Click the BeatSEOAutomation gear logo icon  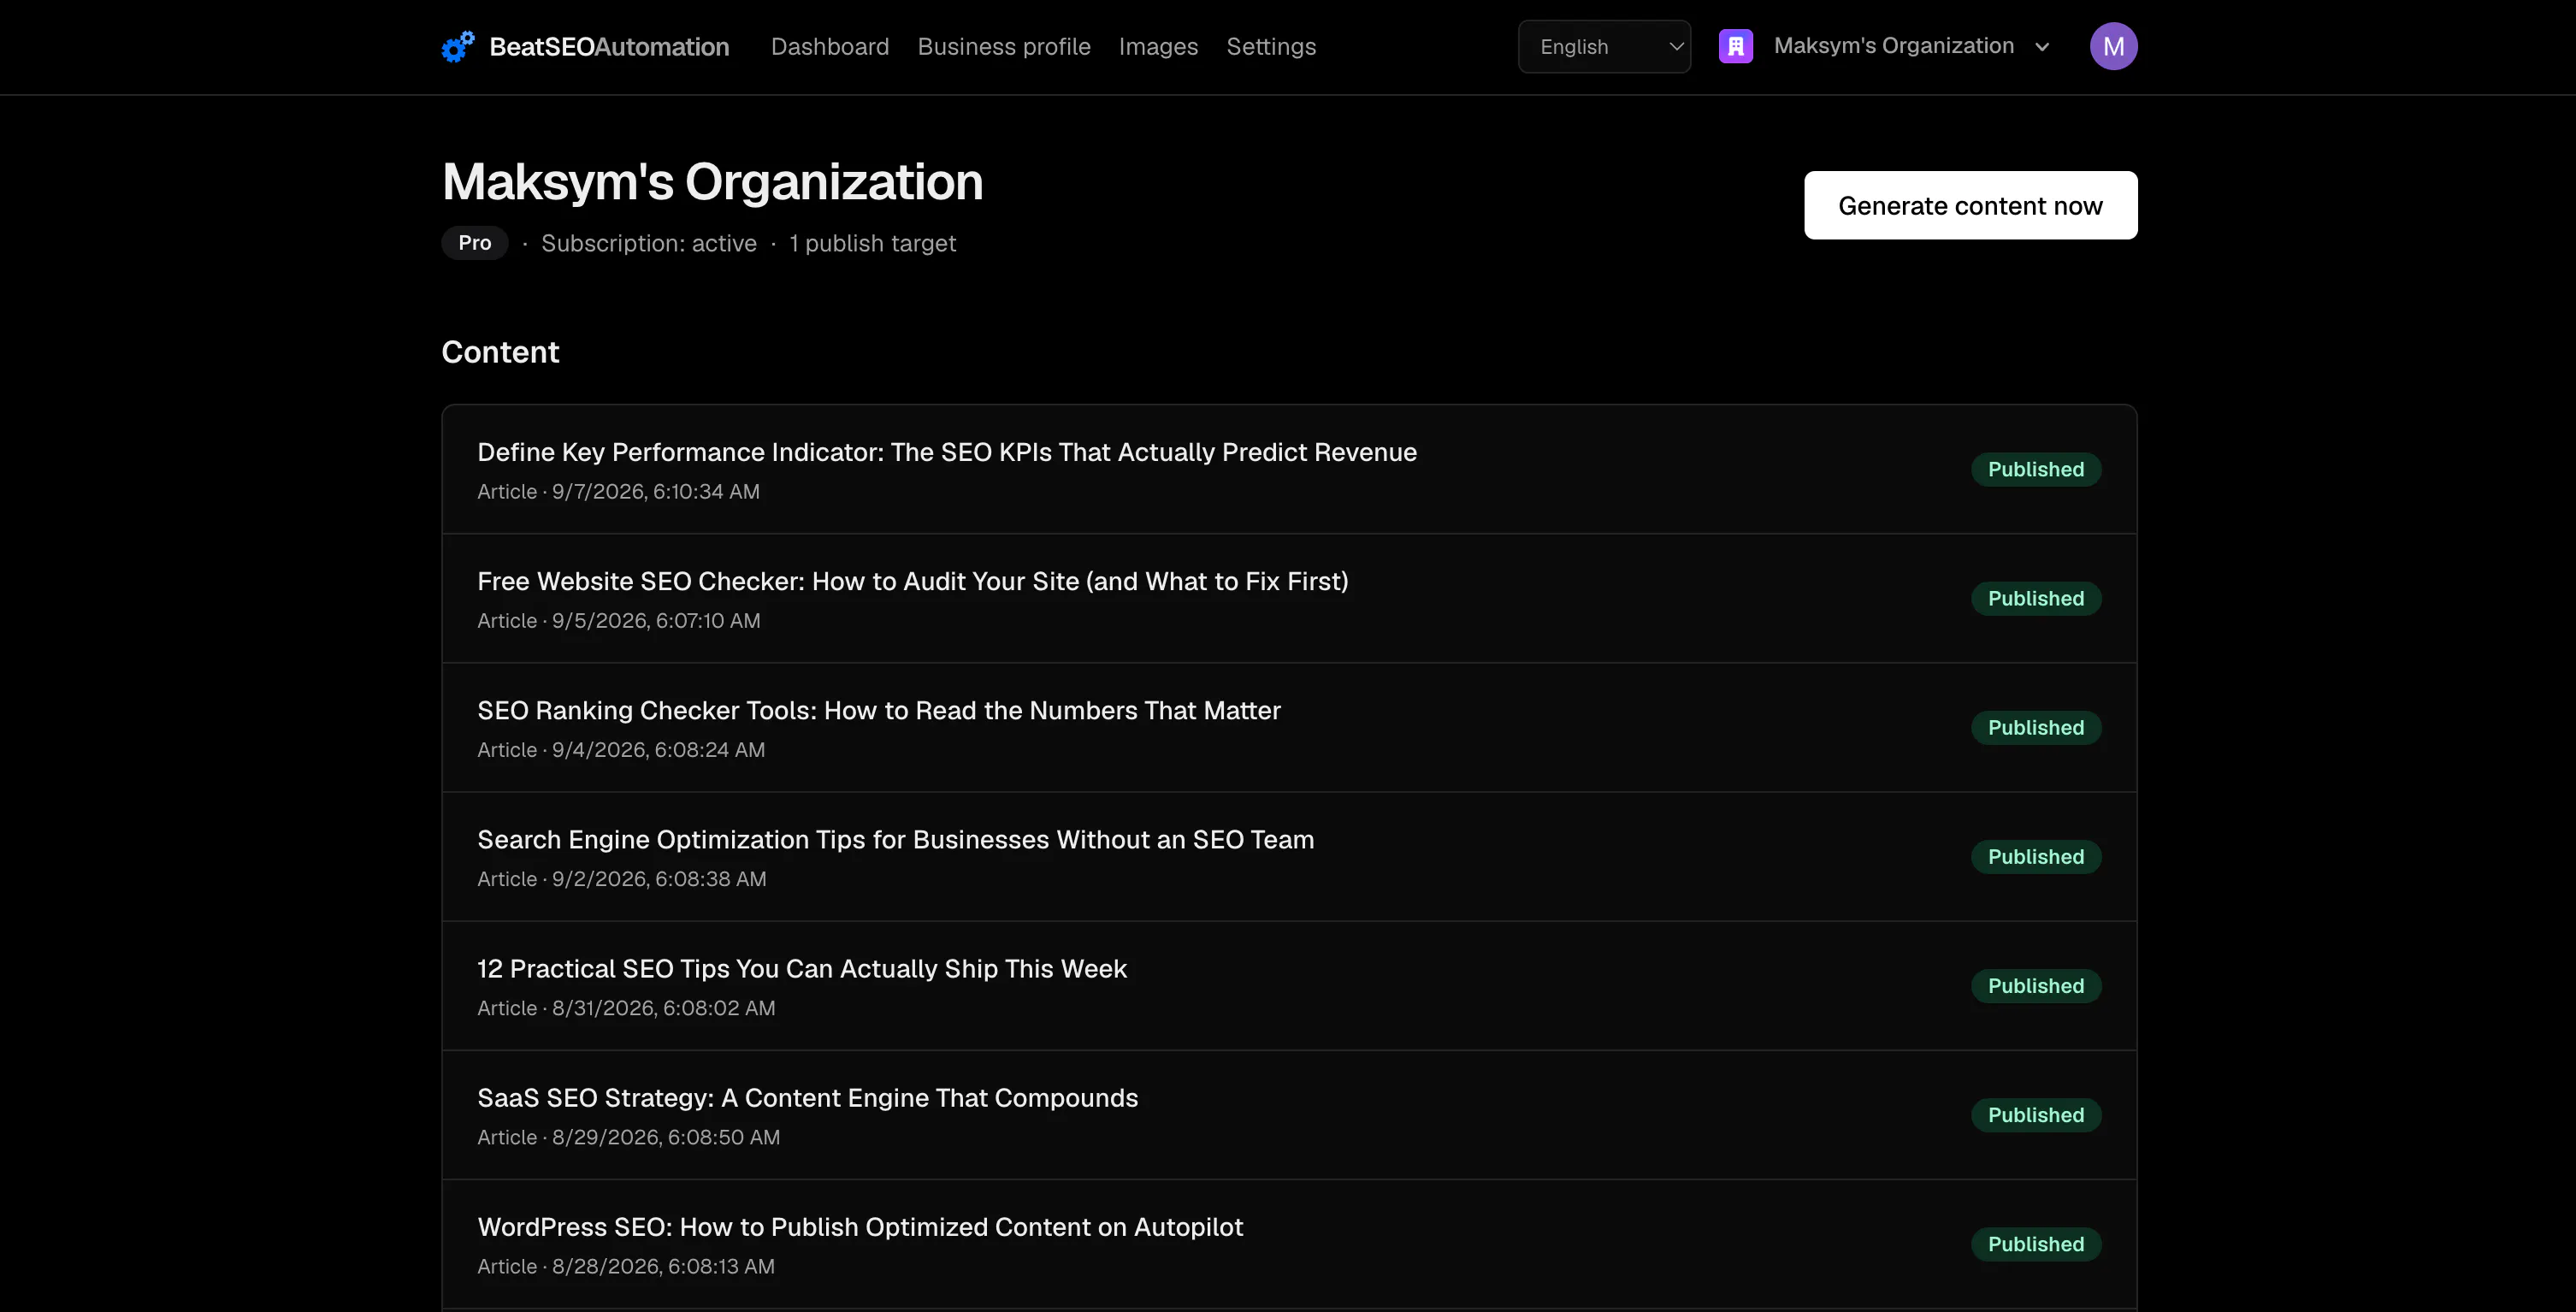coord(458,46)
